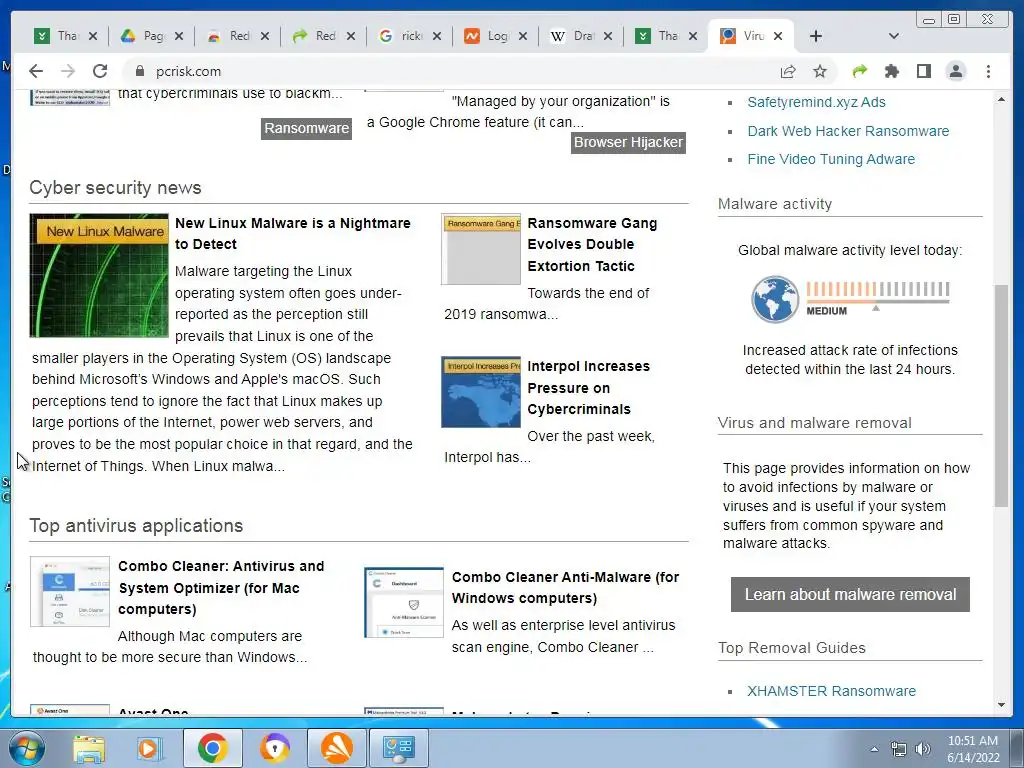
Task: Open the Chrome profile avatar
Action: coord(956,71)
